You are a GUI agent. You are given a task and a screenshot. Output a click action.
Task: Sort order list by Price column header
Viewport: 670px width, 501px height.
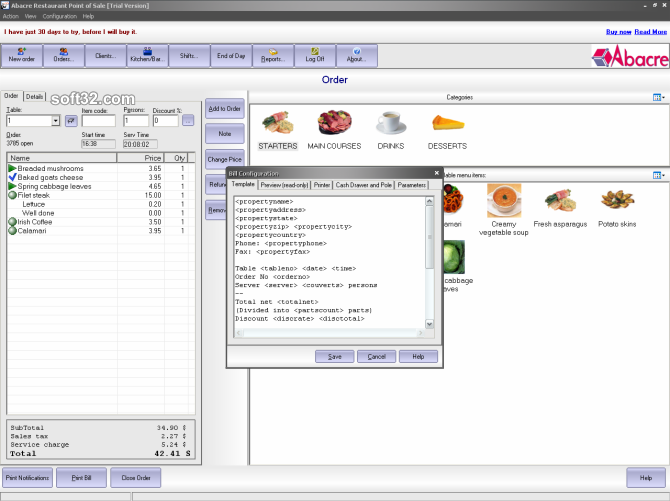(141, 158)
